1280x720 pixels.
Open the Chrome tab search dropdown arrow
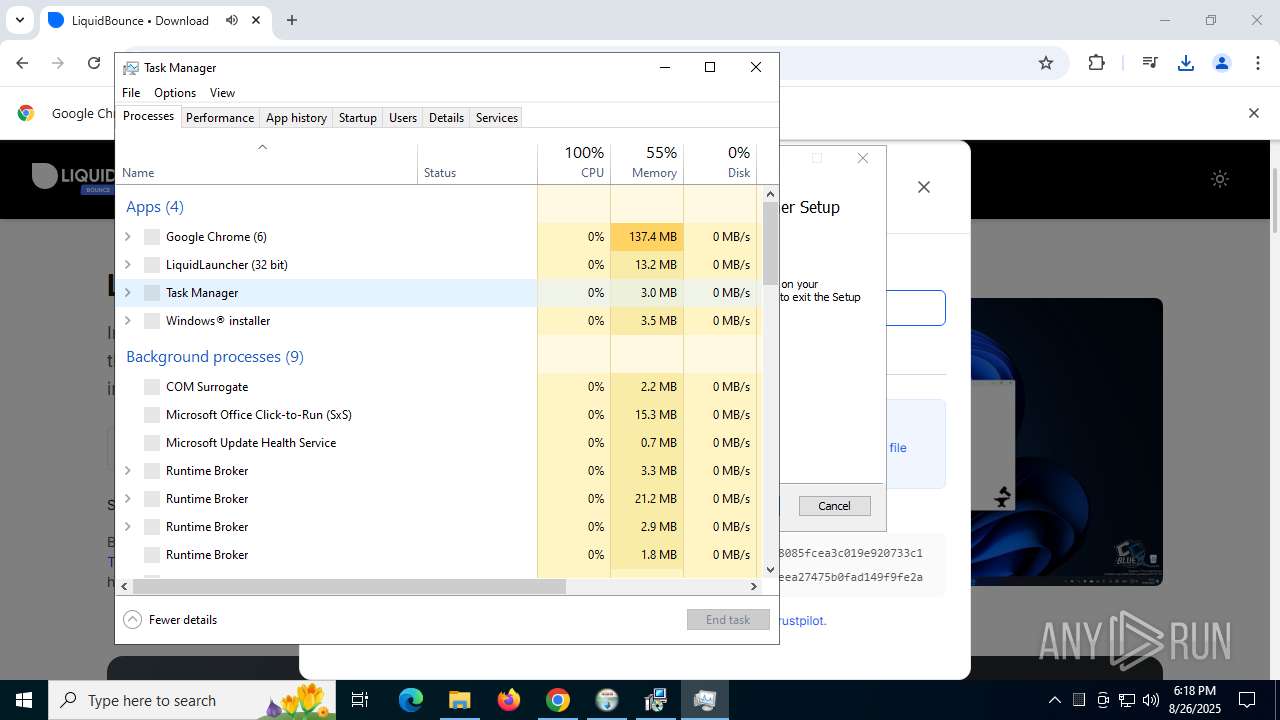[x=19, y=20]
